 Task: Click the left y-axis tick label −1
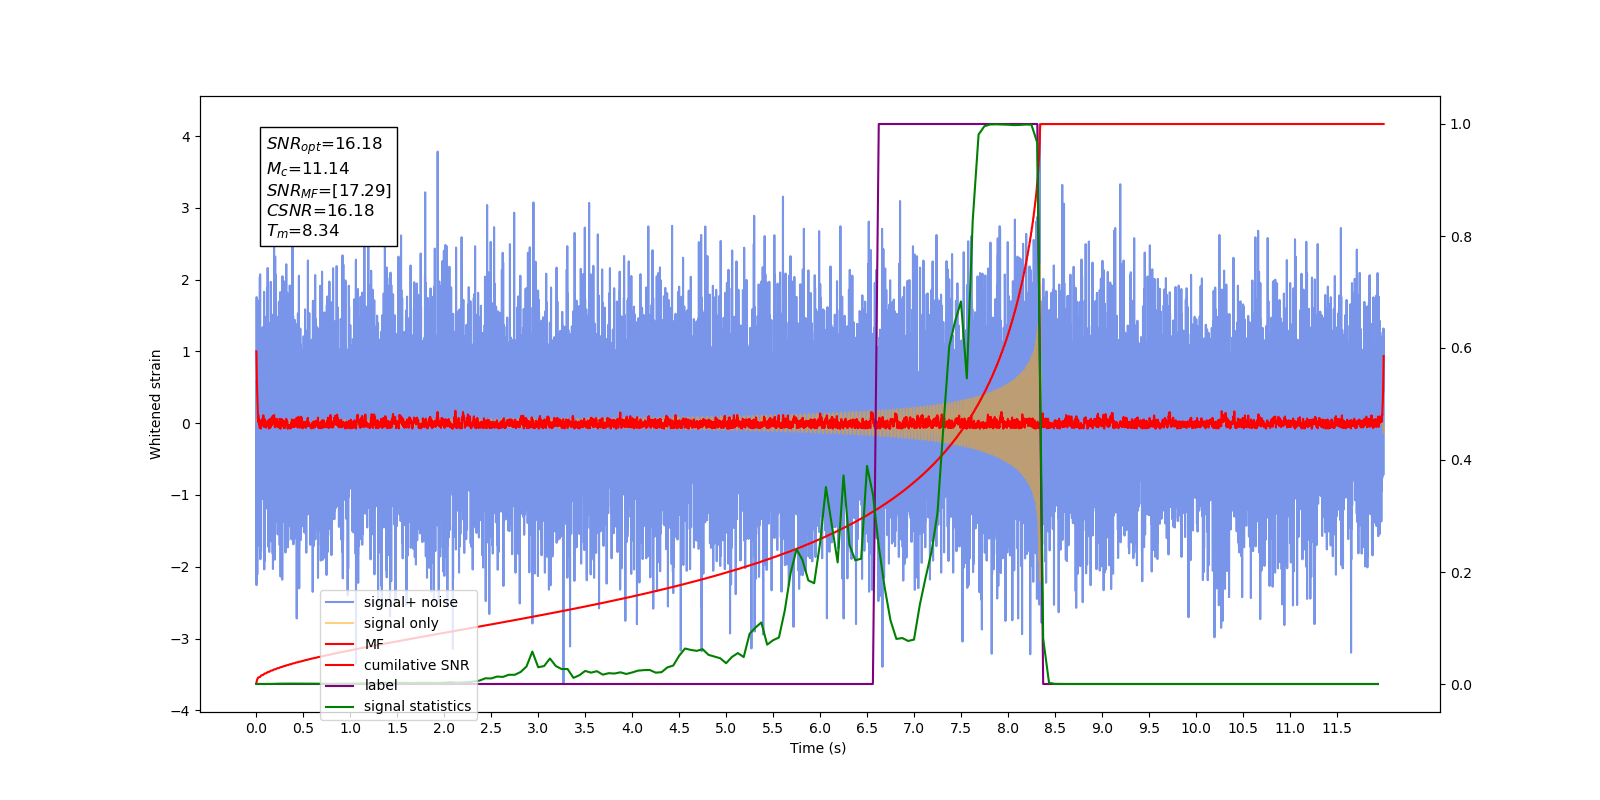coord(180,496)
